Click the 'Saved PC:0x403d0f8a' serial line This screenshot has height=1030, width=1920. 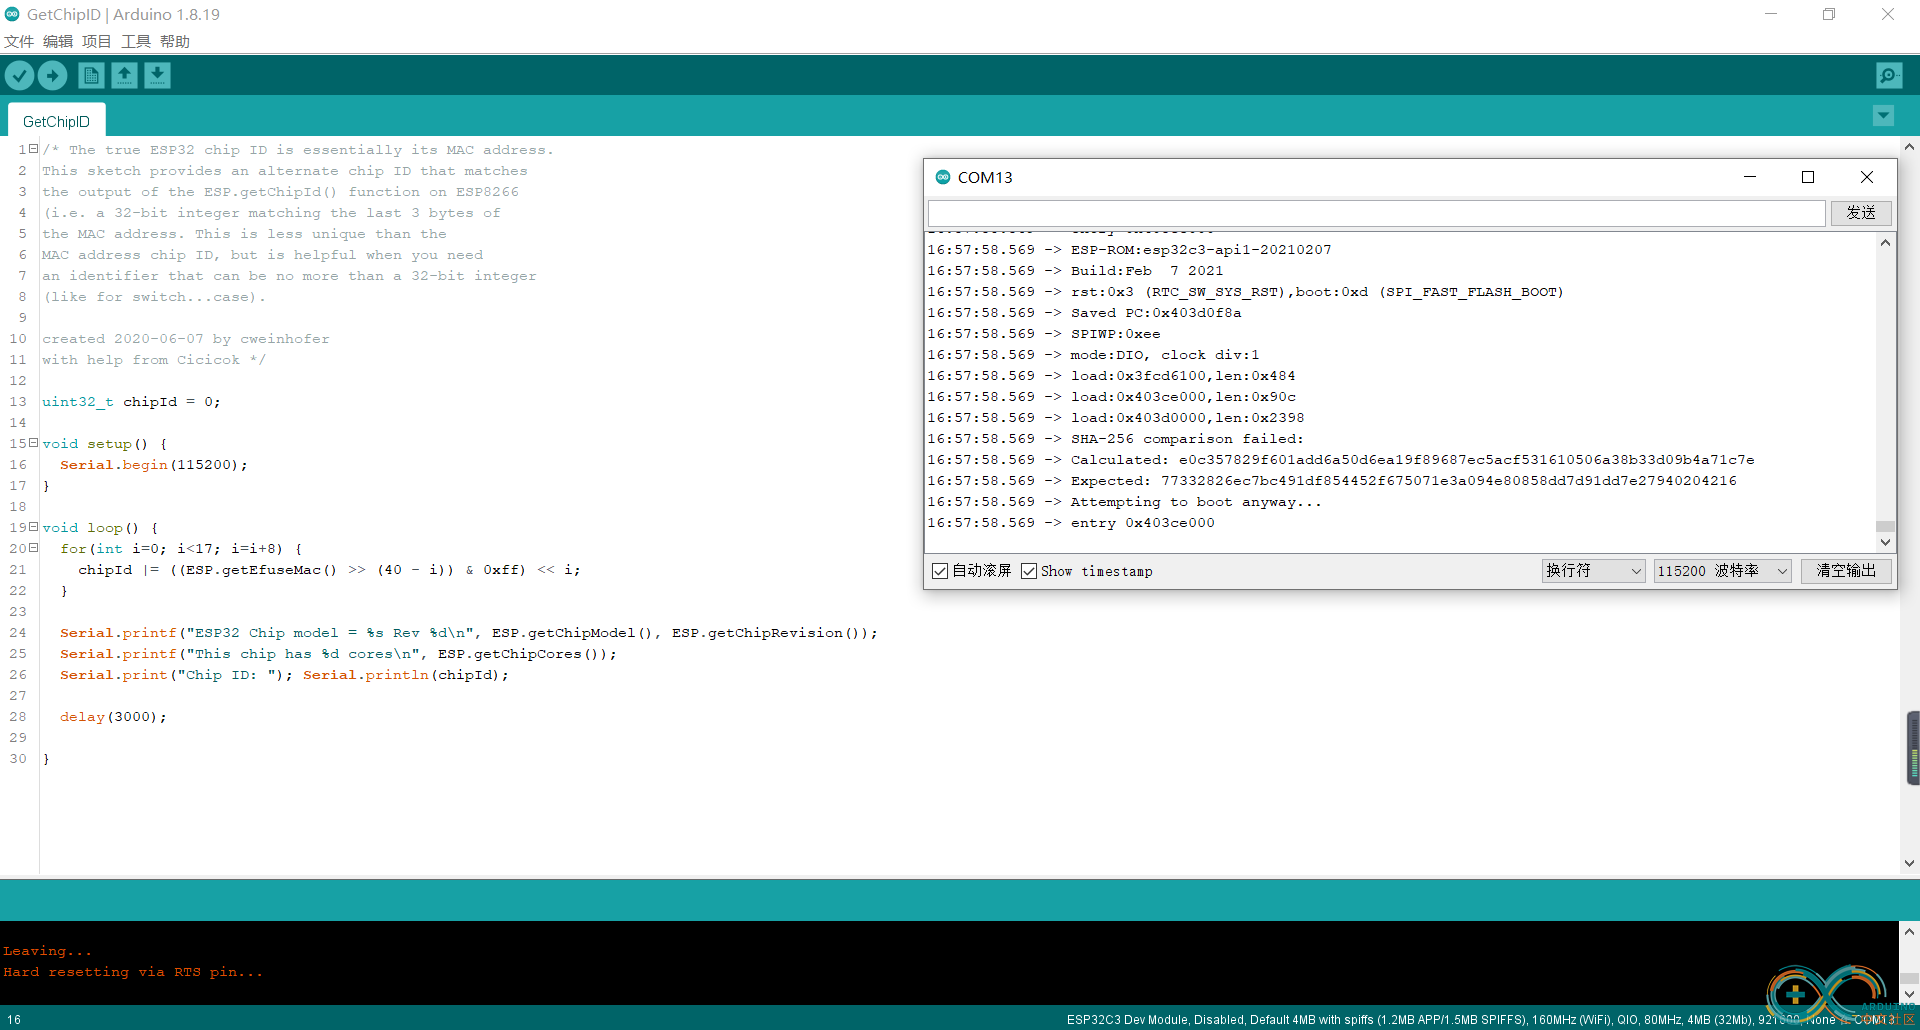point(1156,313)
